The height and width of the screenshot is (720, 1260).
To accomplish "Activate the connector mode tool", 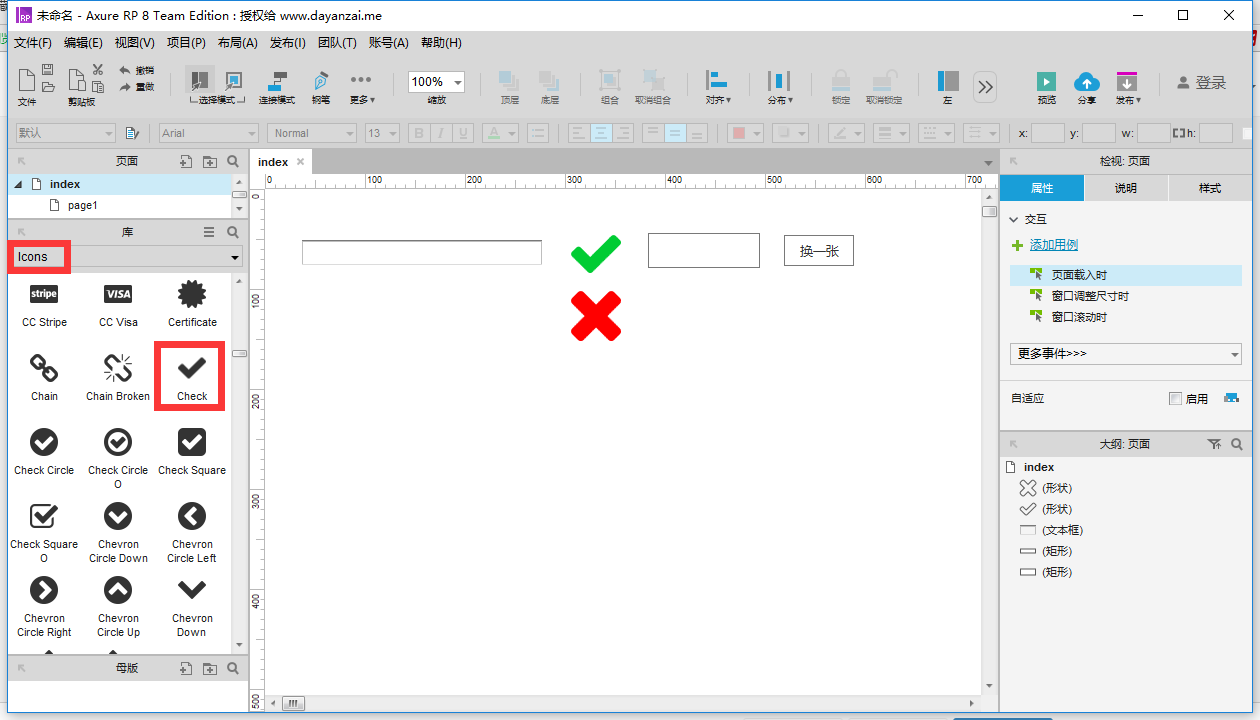I will pyautogui.click(x=277, y=87).
